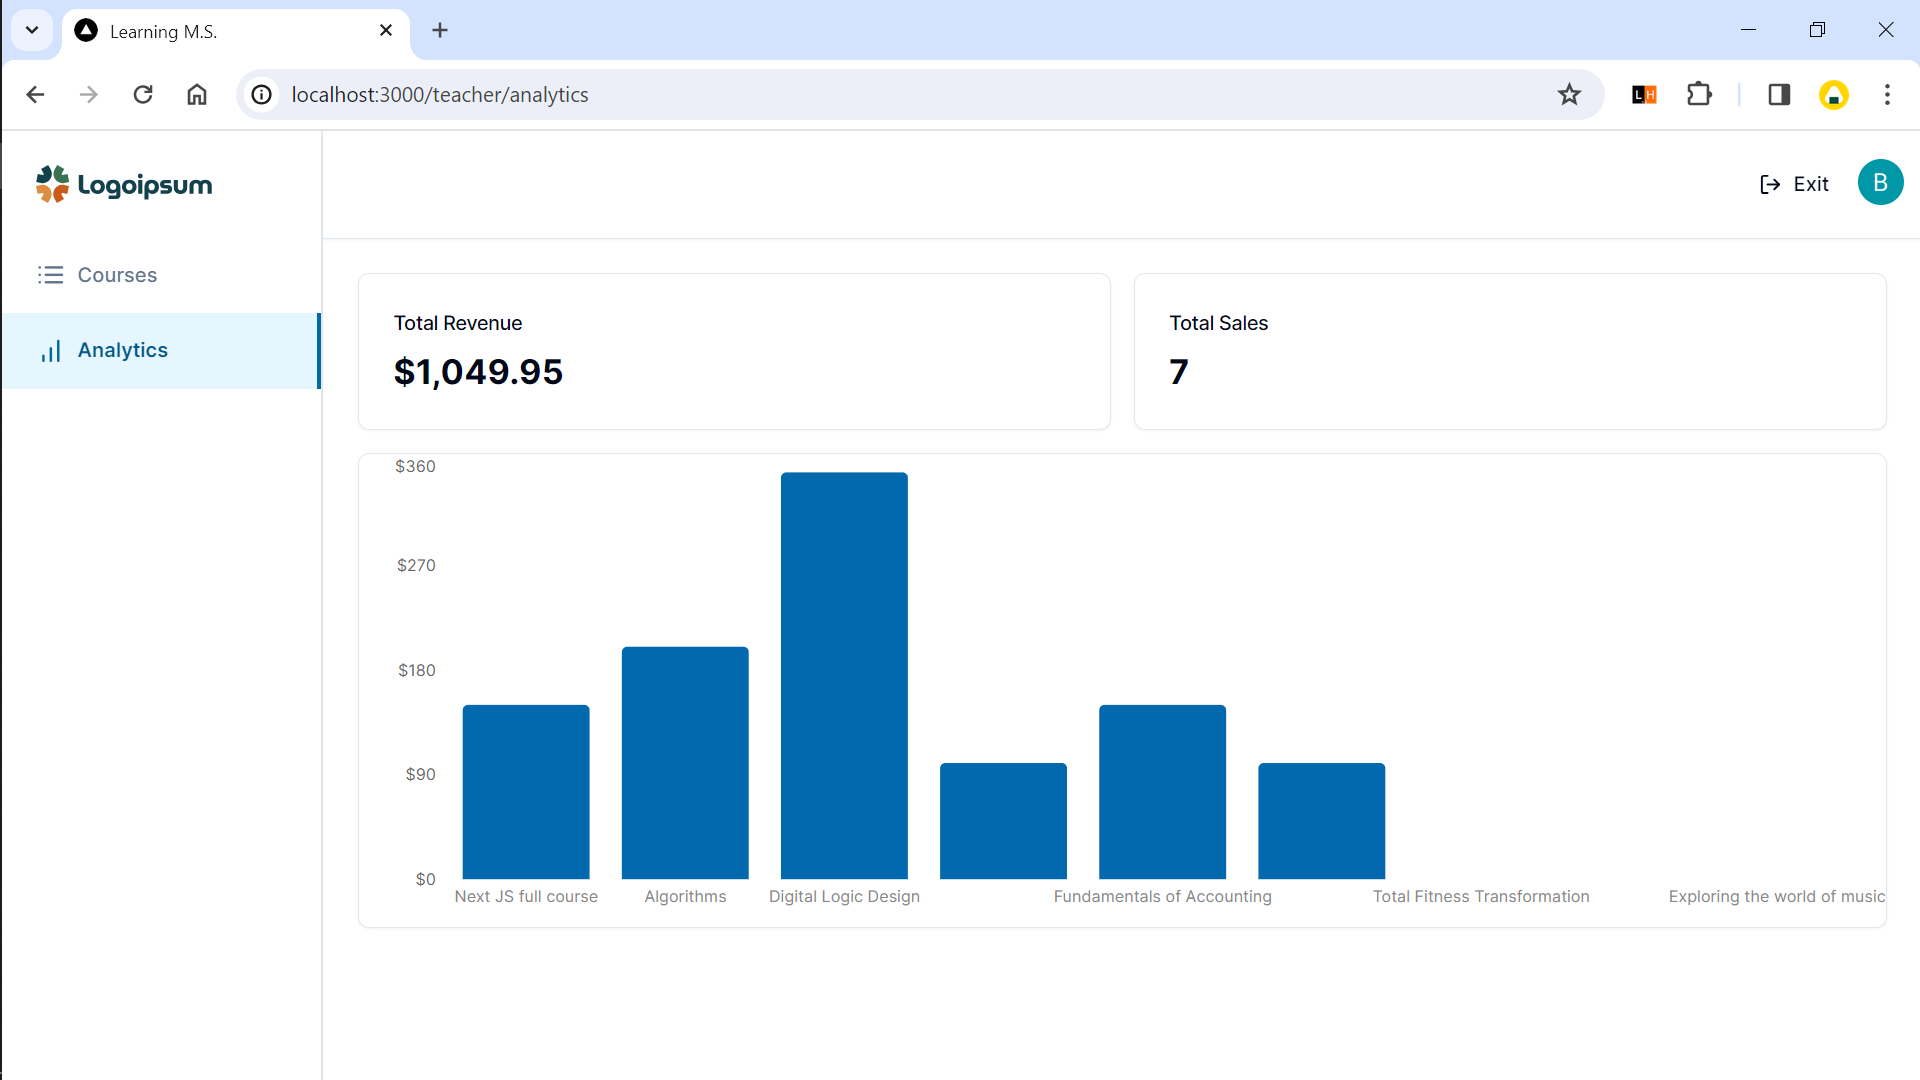The height and width of the screenshot is (1080, 1920).
Task: Open the B user avatar menu
Action: (1880, 183)
